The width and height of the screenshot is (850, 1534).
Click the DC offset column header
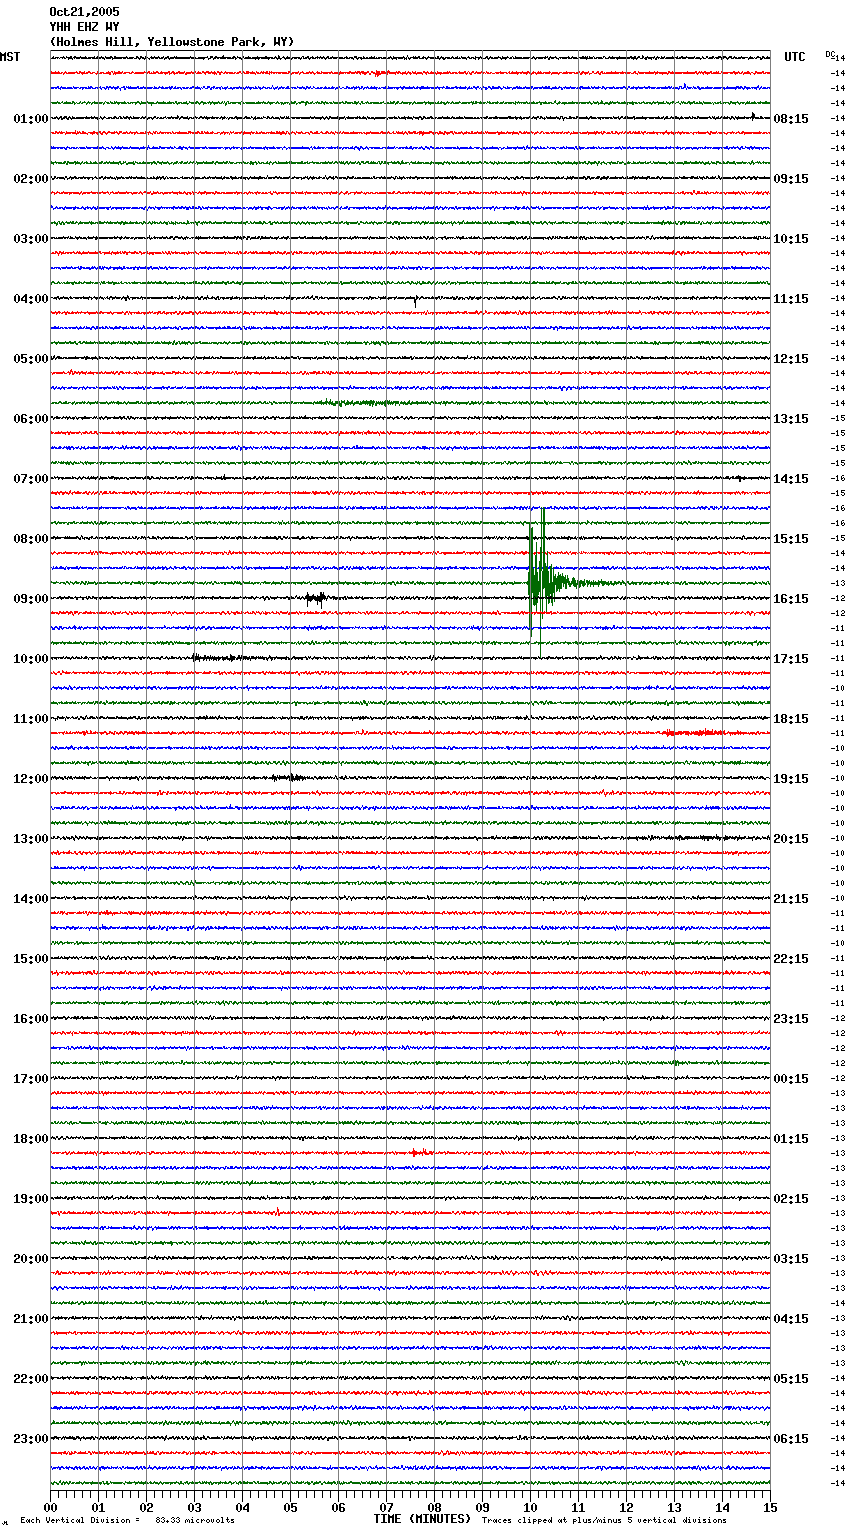(830, 54)
